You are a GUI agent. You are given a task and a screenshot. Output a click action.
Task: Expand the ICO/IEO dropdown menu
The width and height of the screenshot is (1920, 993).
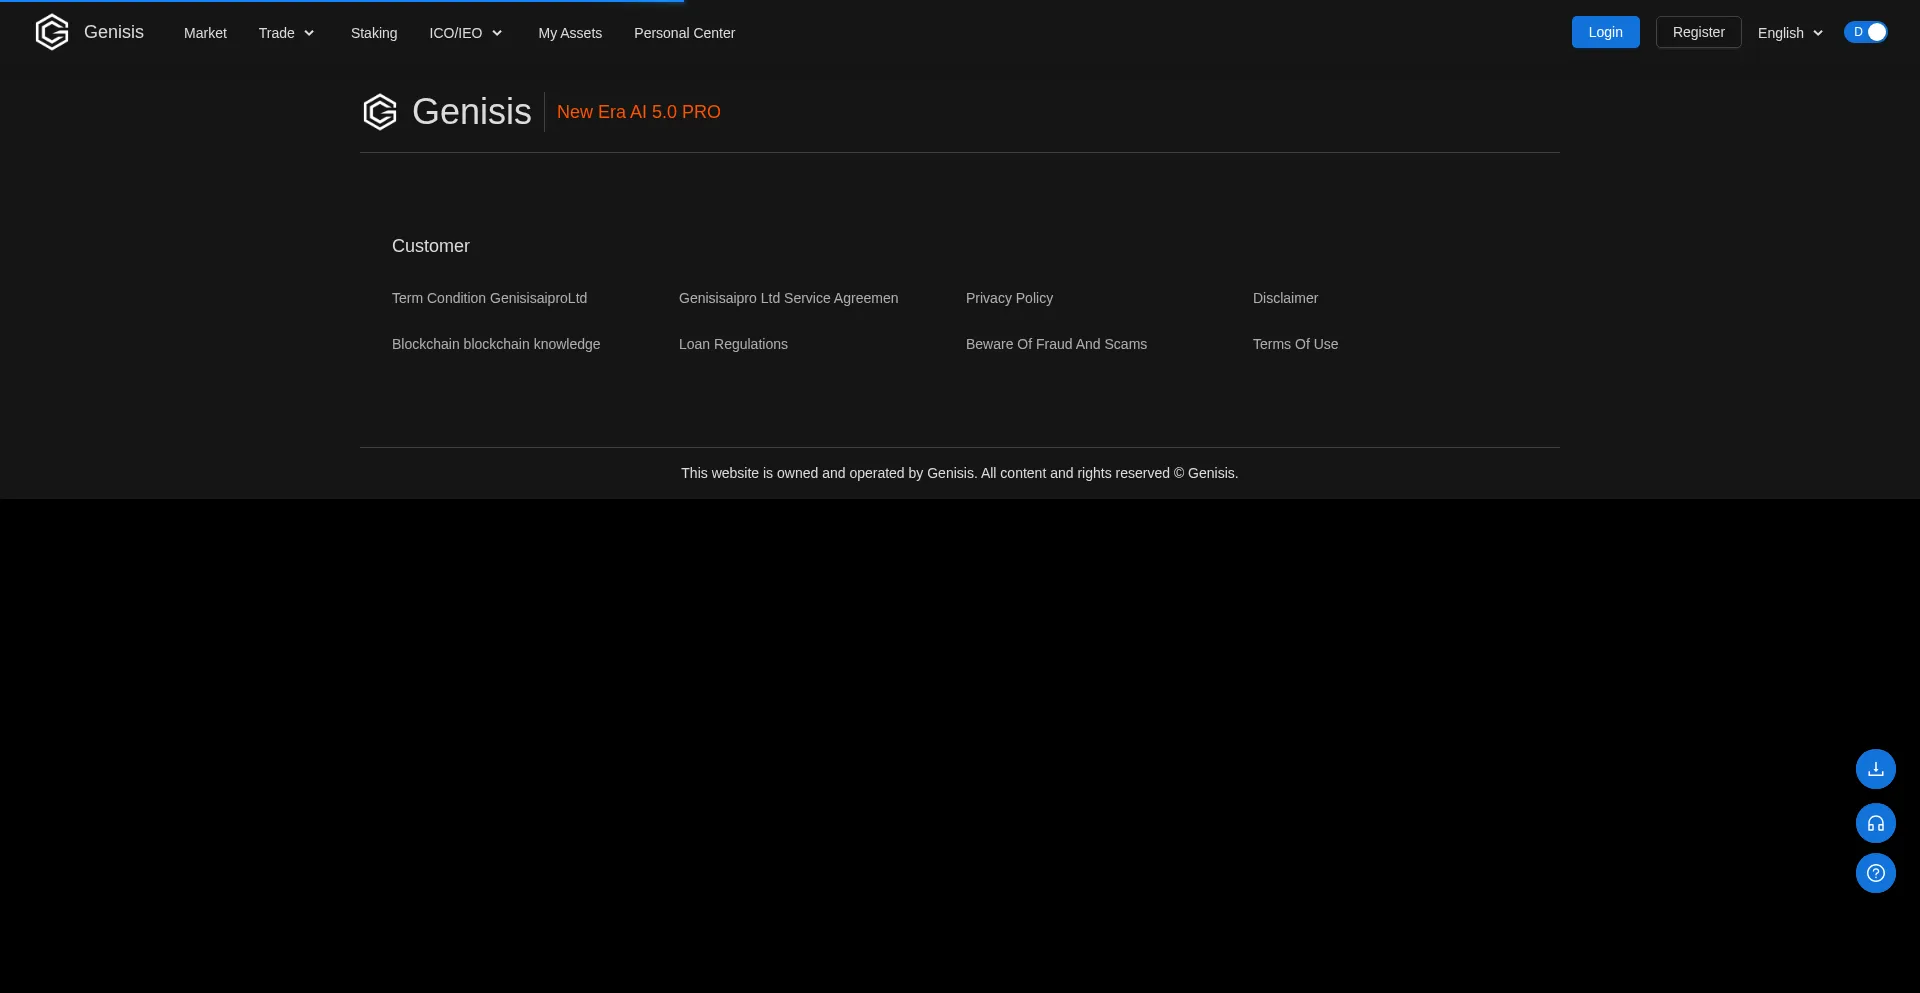[x=465, y=33]
